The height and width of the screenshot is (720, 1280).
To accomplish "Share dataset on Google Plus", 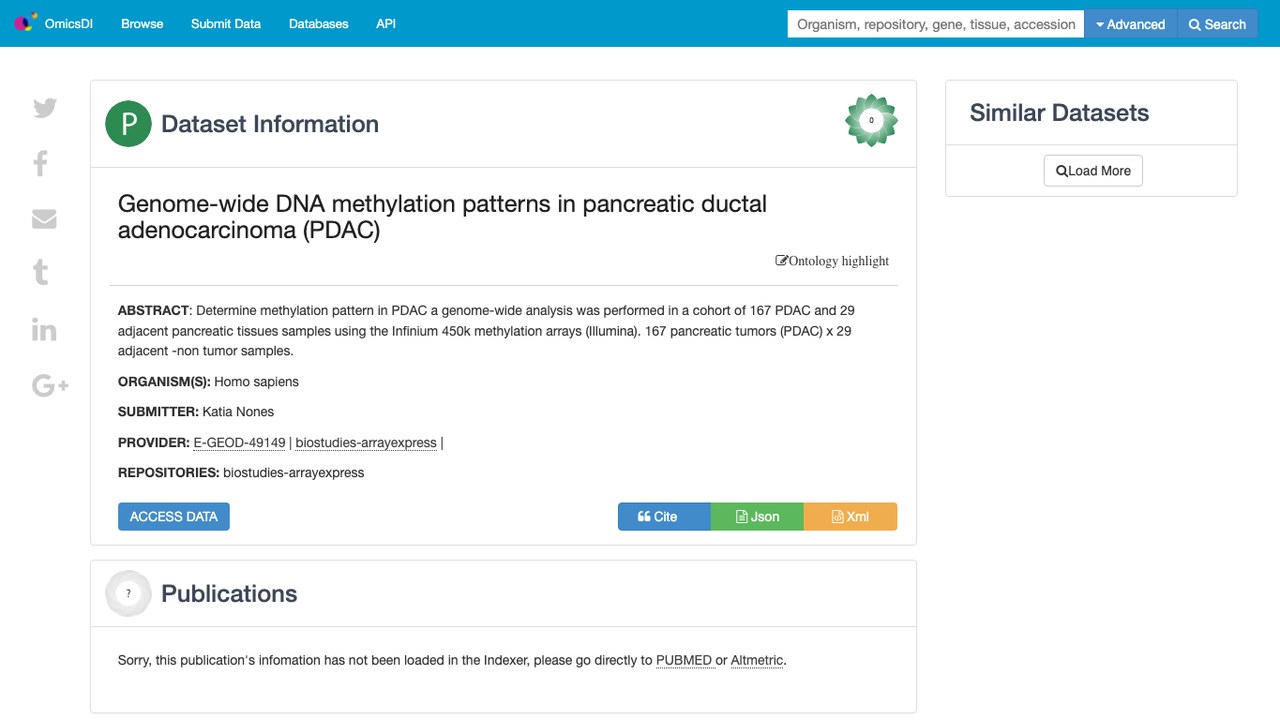I will point(50,385).
